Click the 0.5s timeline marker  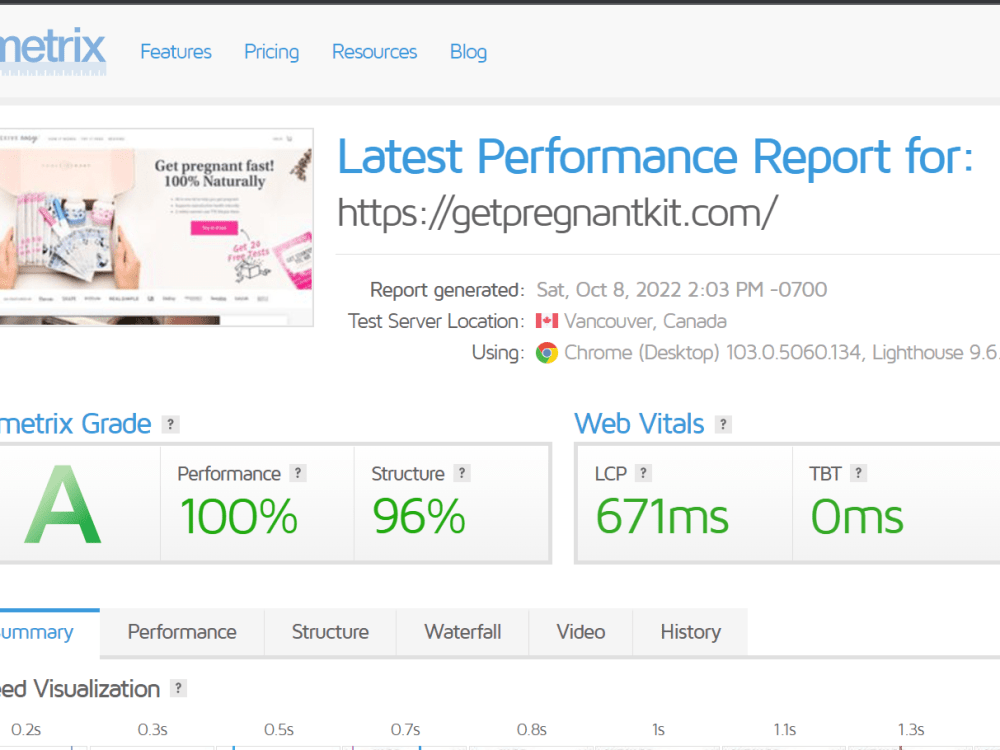279,729
